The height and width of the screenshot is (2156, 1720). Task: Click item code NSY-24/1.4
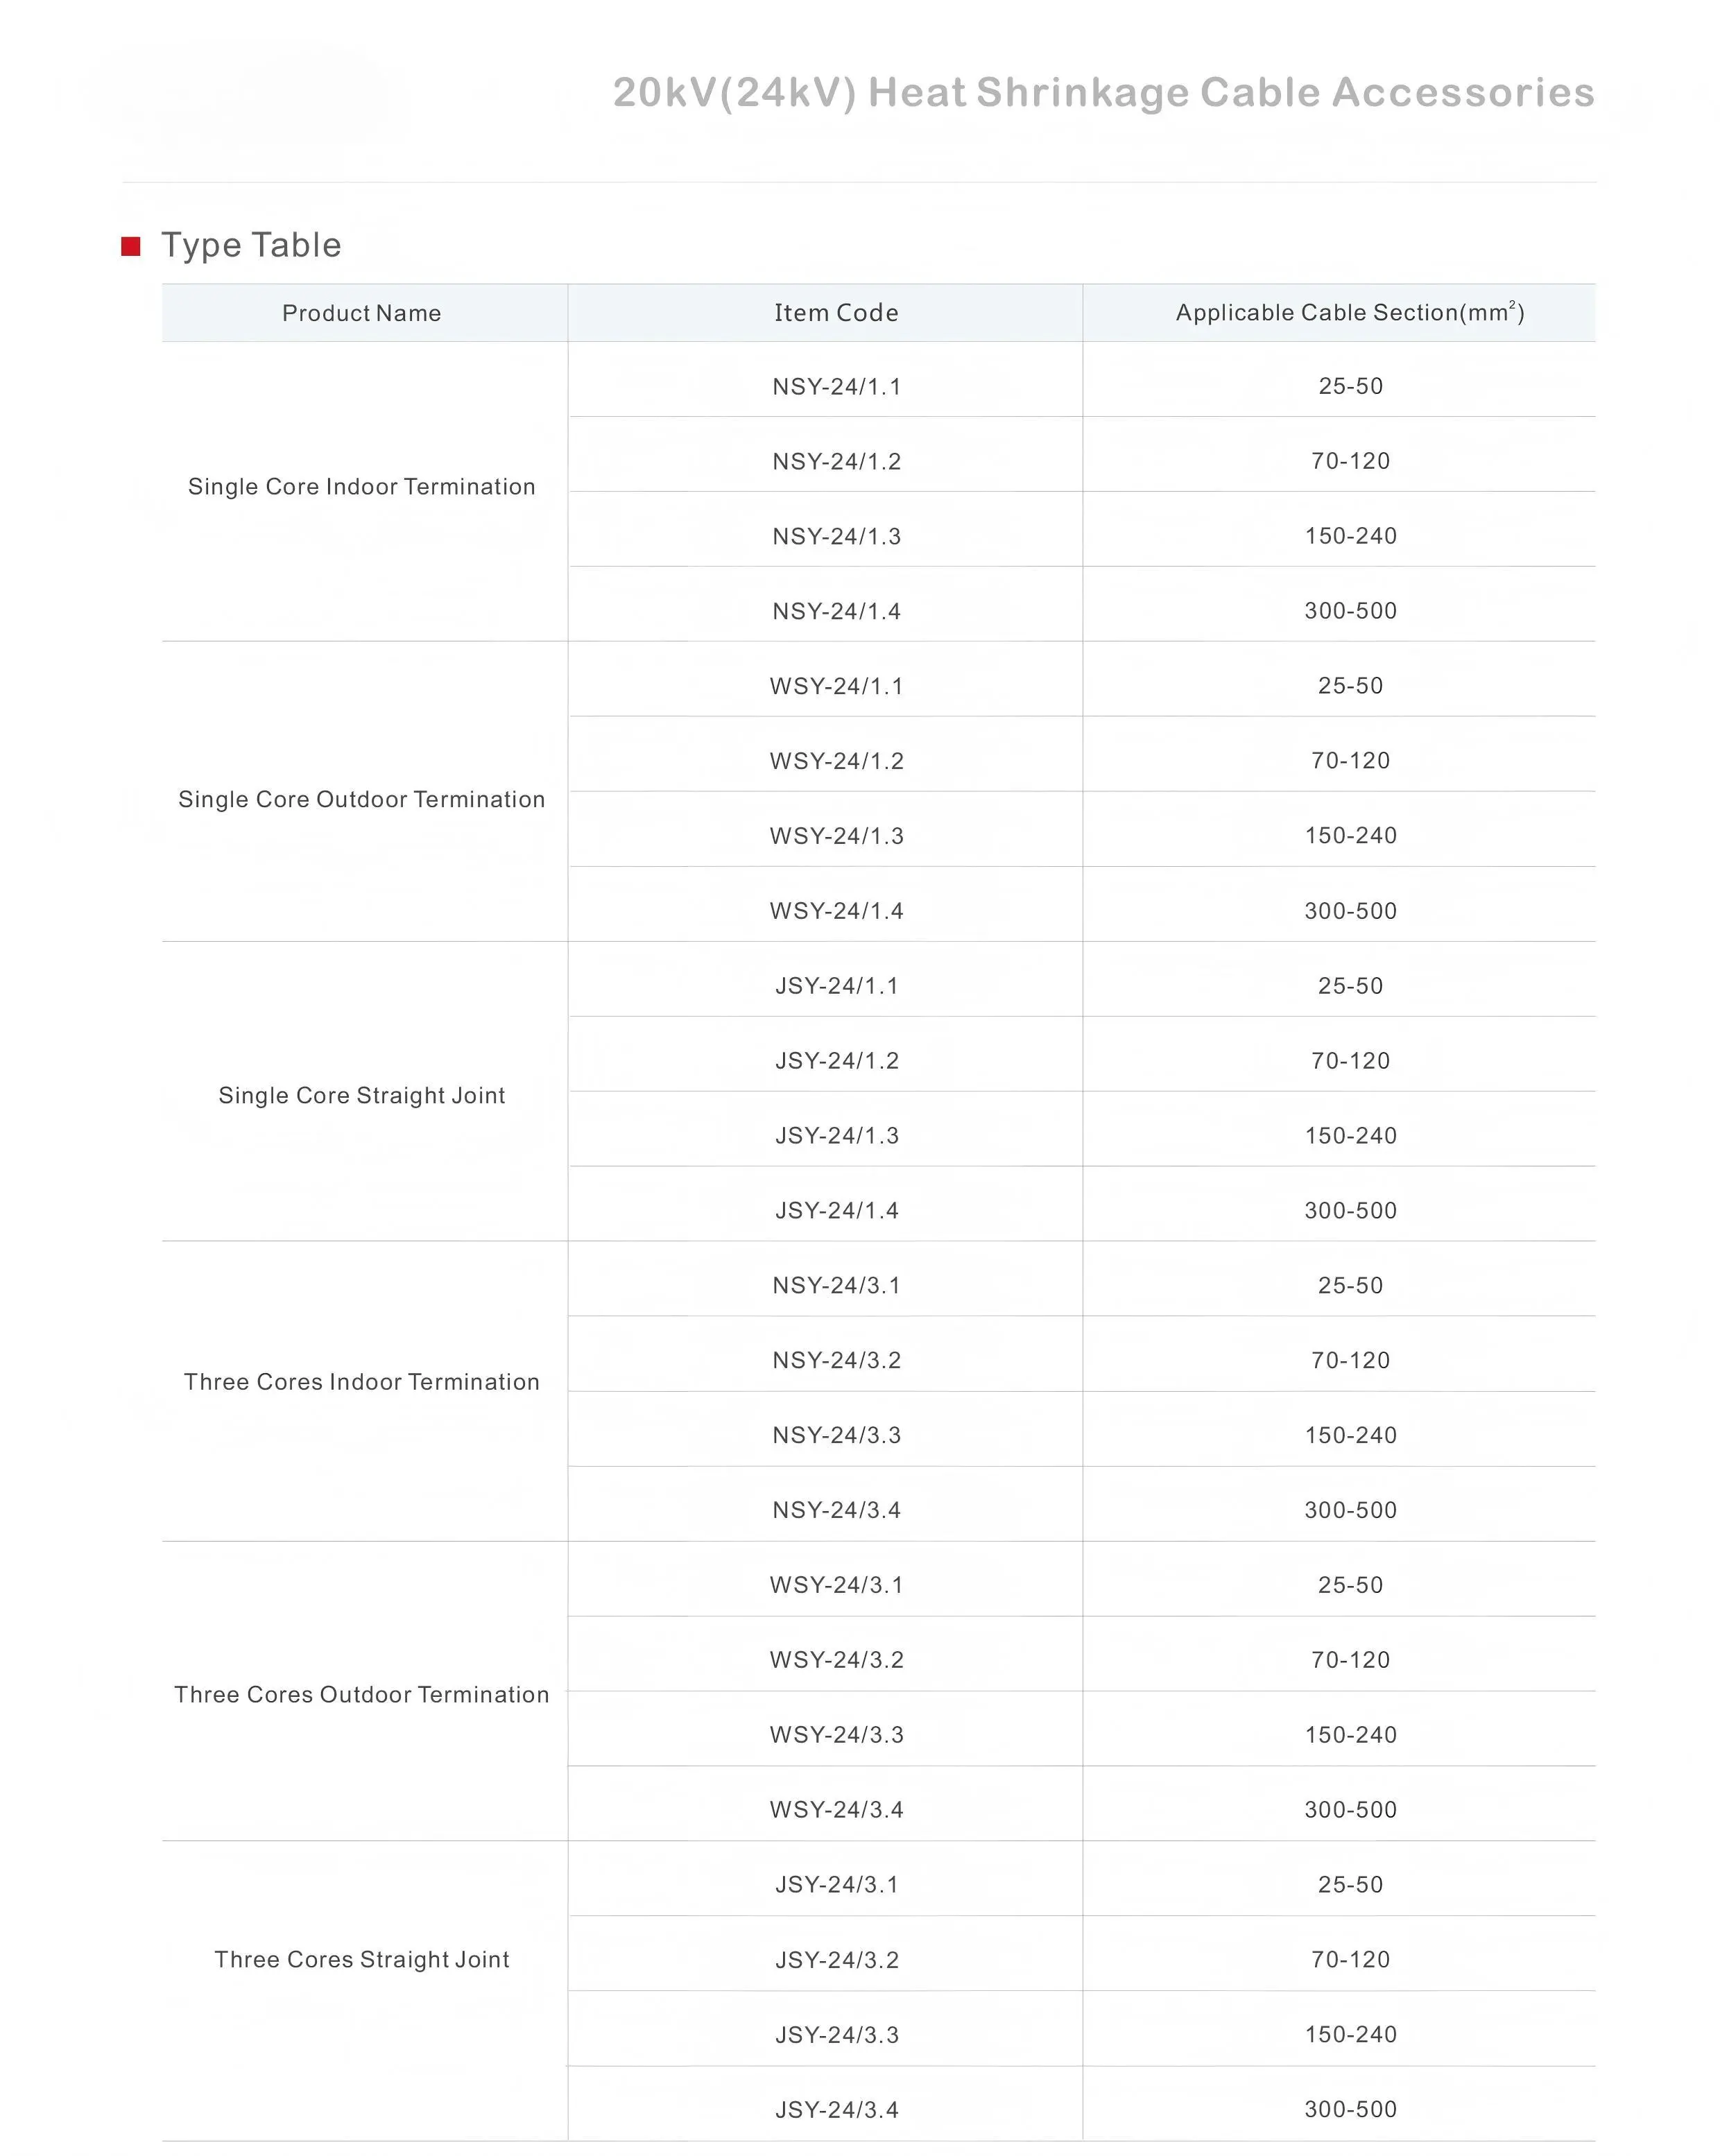836,612
